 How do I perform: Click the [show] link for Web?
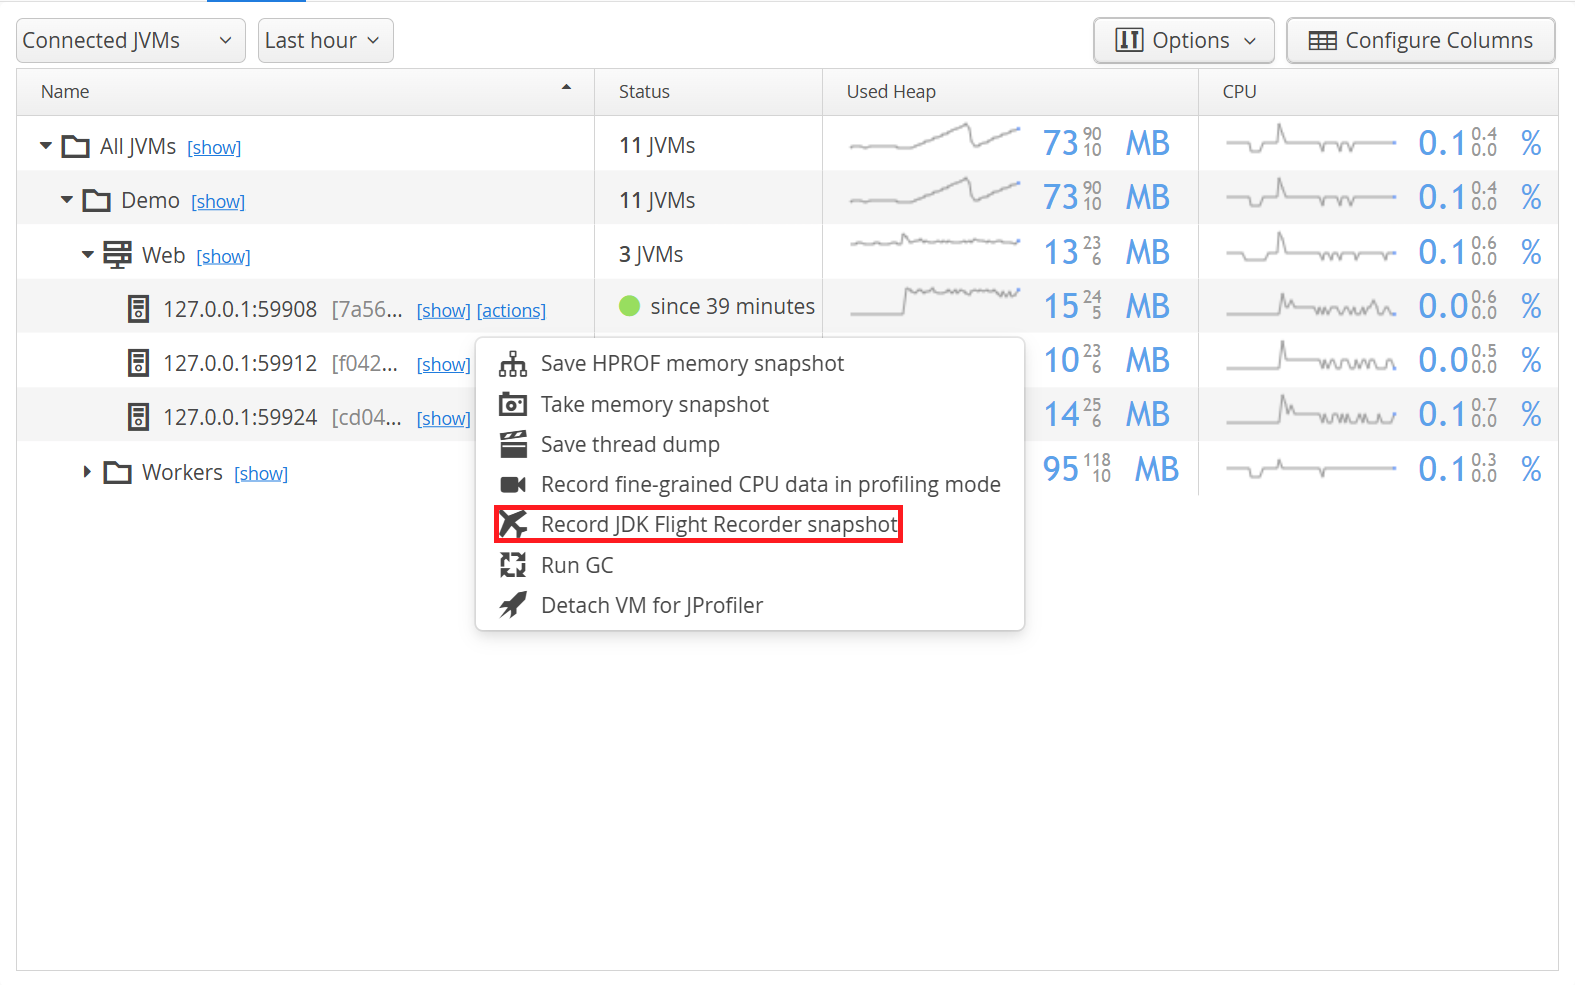pos(223,257)
